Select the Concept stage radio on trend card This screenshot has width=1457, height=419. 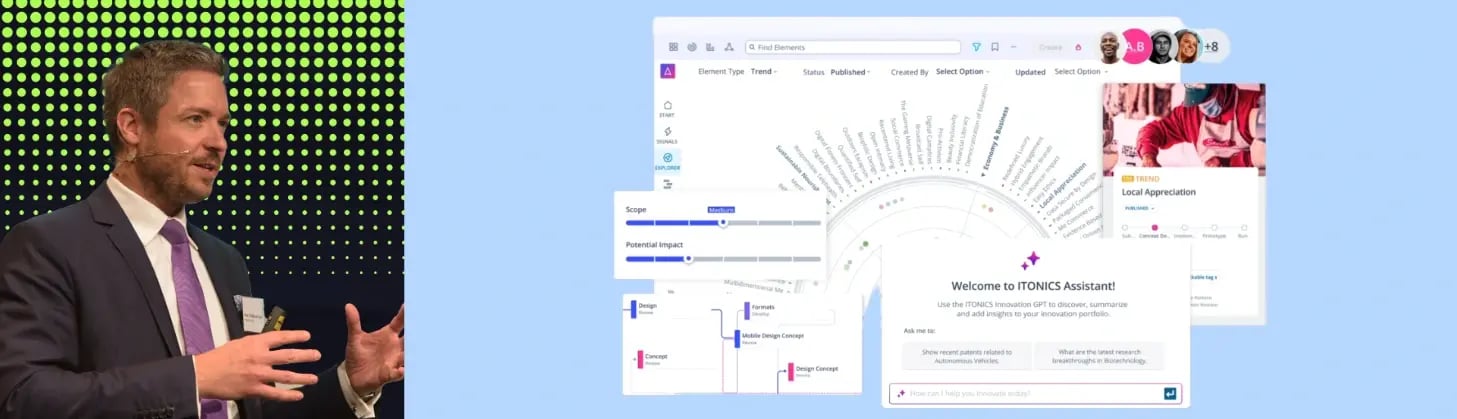[1155, 228]
